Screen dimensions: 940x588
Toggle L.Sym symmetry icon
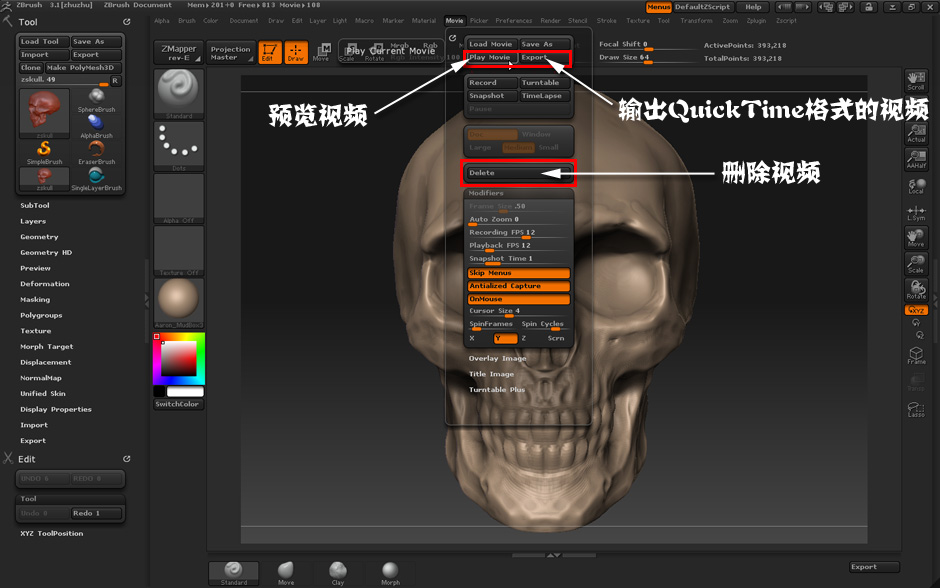tap(916, 213)
